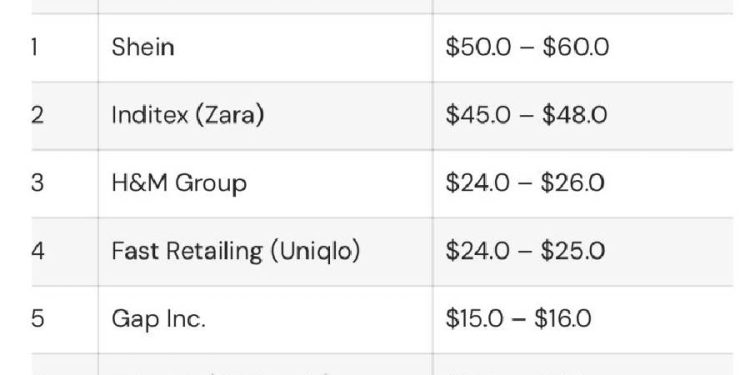Viewport: 750px width, 375px height.
Task: Click rank number 4 cell
Action: point(65,252)
